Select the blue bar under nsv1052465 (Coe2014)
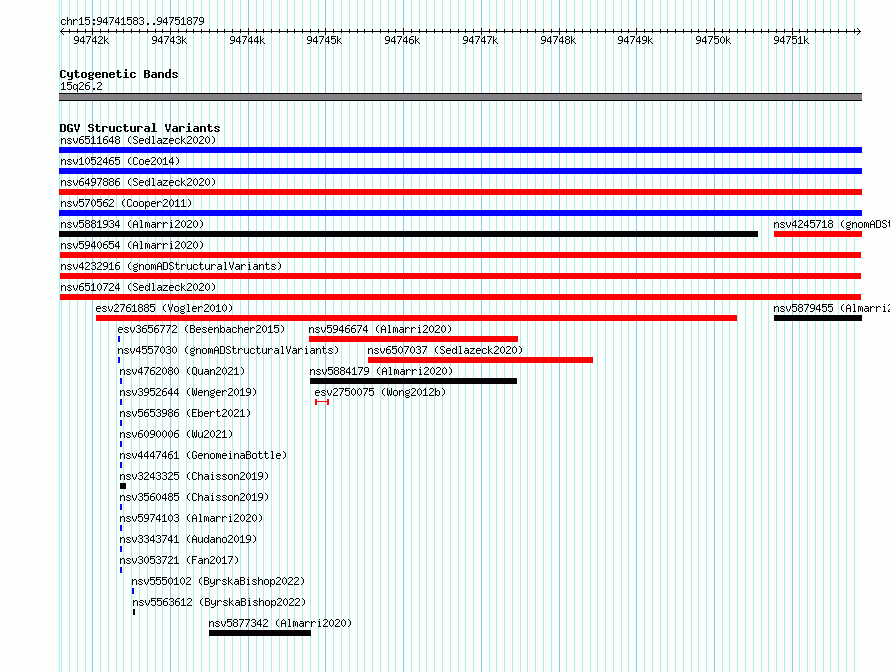Viewport: 890px width, 672px height. point(460,171)
